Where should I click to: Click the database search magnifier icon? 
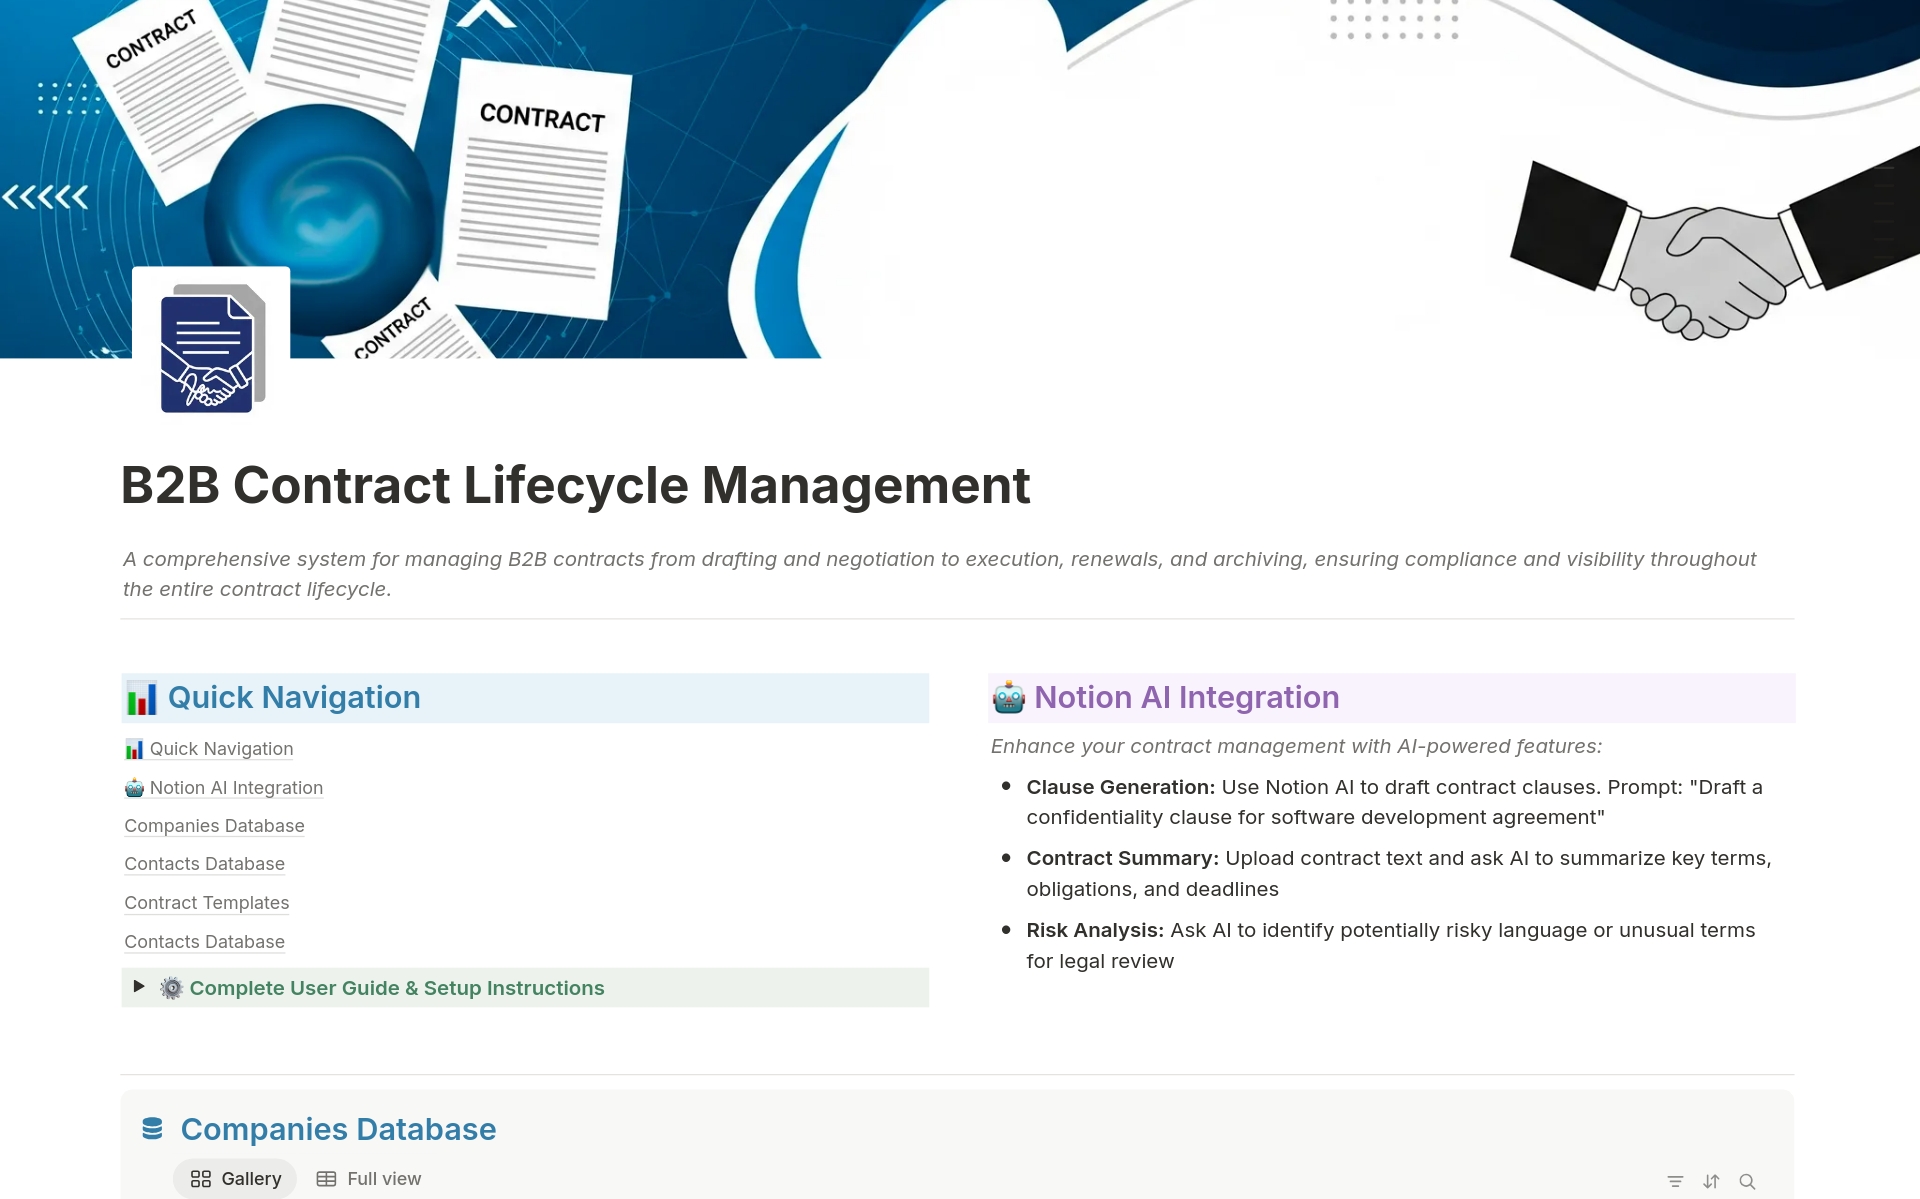(x=1747, y=1181)
